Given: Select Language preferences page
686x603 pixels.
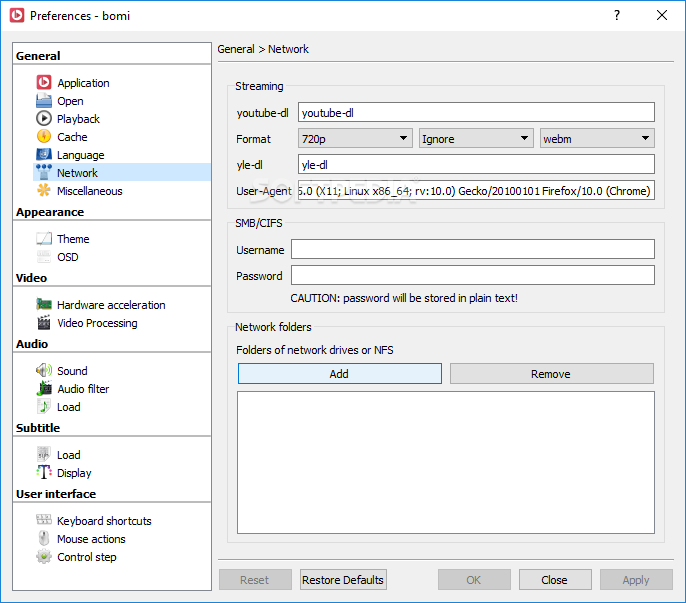Looking at the screenshot, I should coord(80,155).
